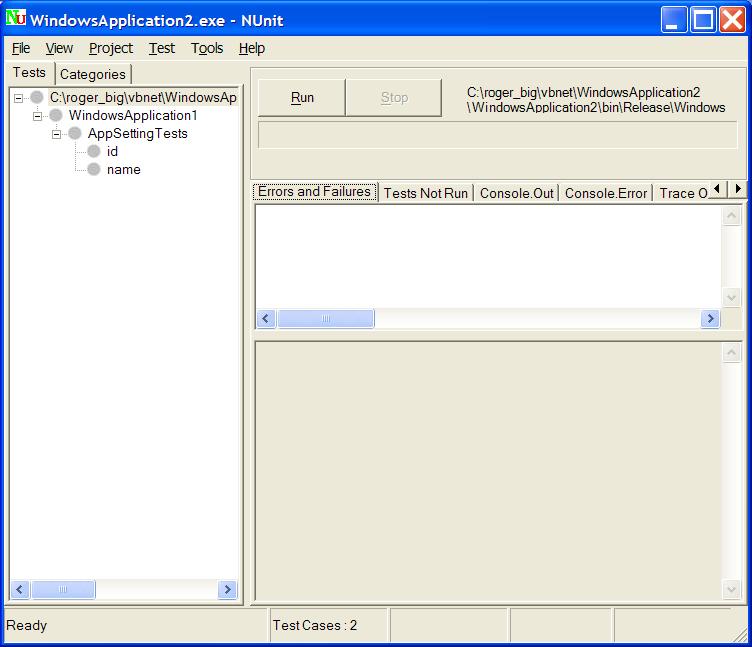Click the test progress bar
This screenshot has height=647, width=752.
[497, 135]
